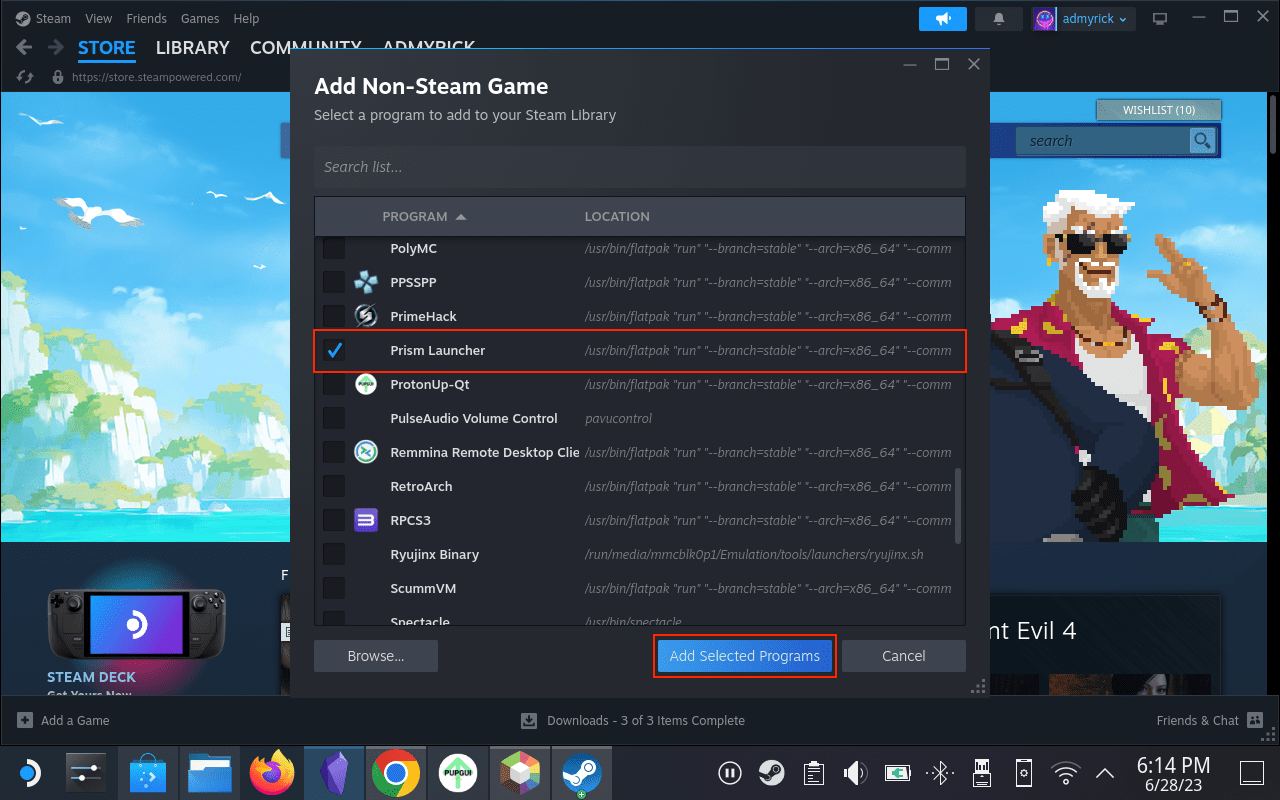This screenshot has height=800, width=1280.
Task: Click the store search magnifier icon
Action: point(1202,141)
